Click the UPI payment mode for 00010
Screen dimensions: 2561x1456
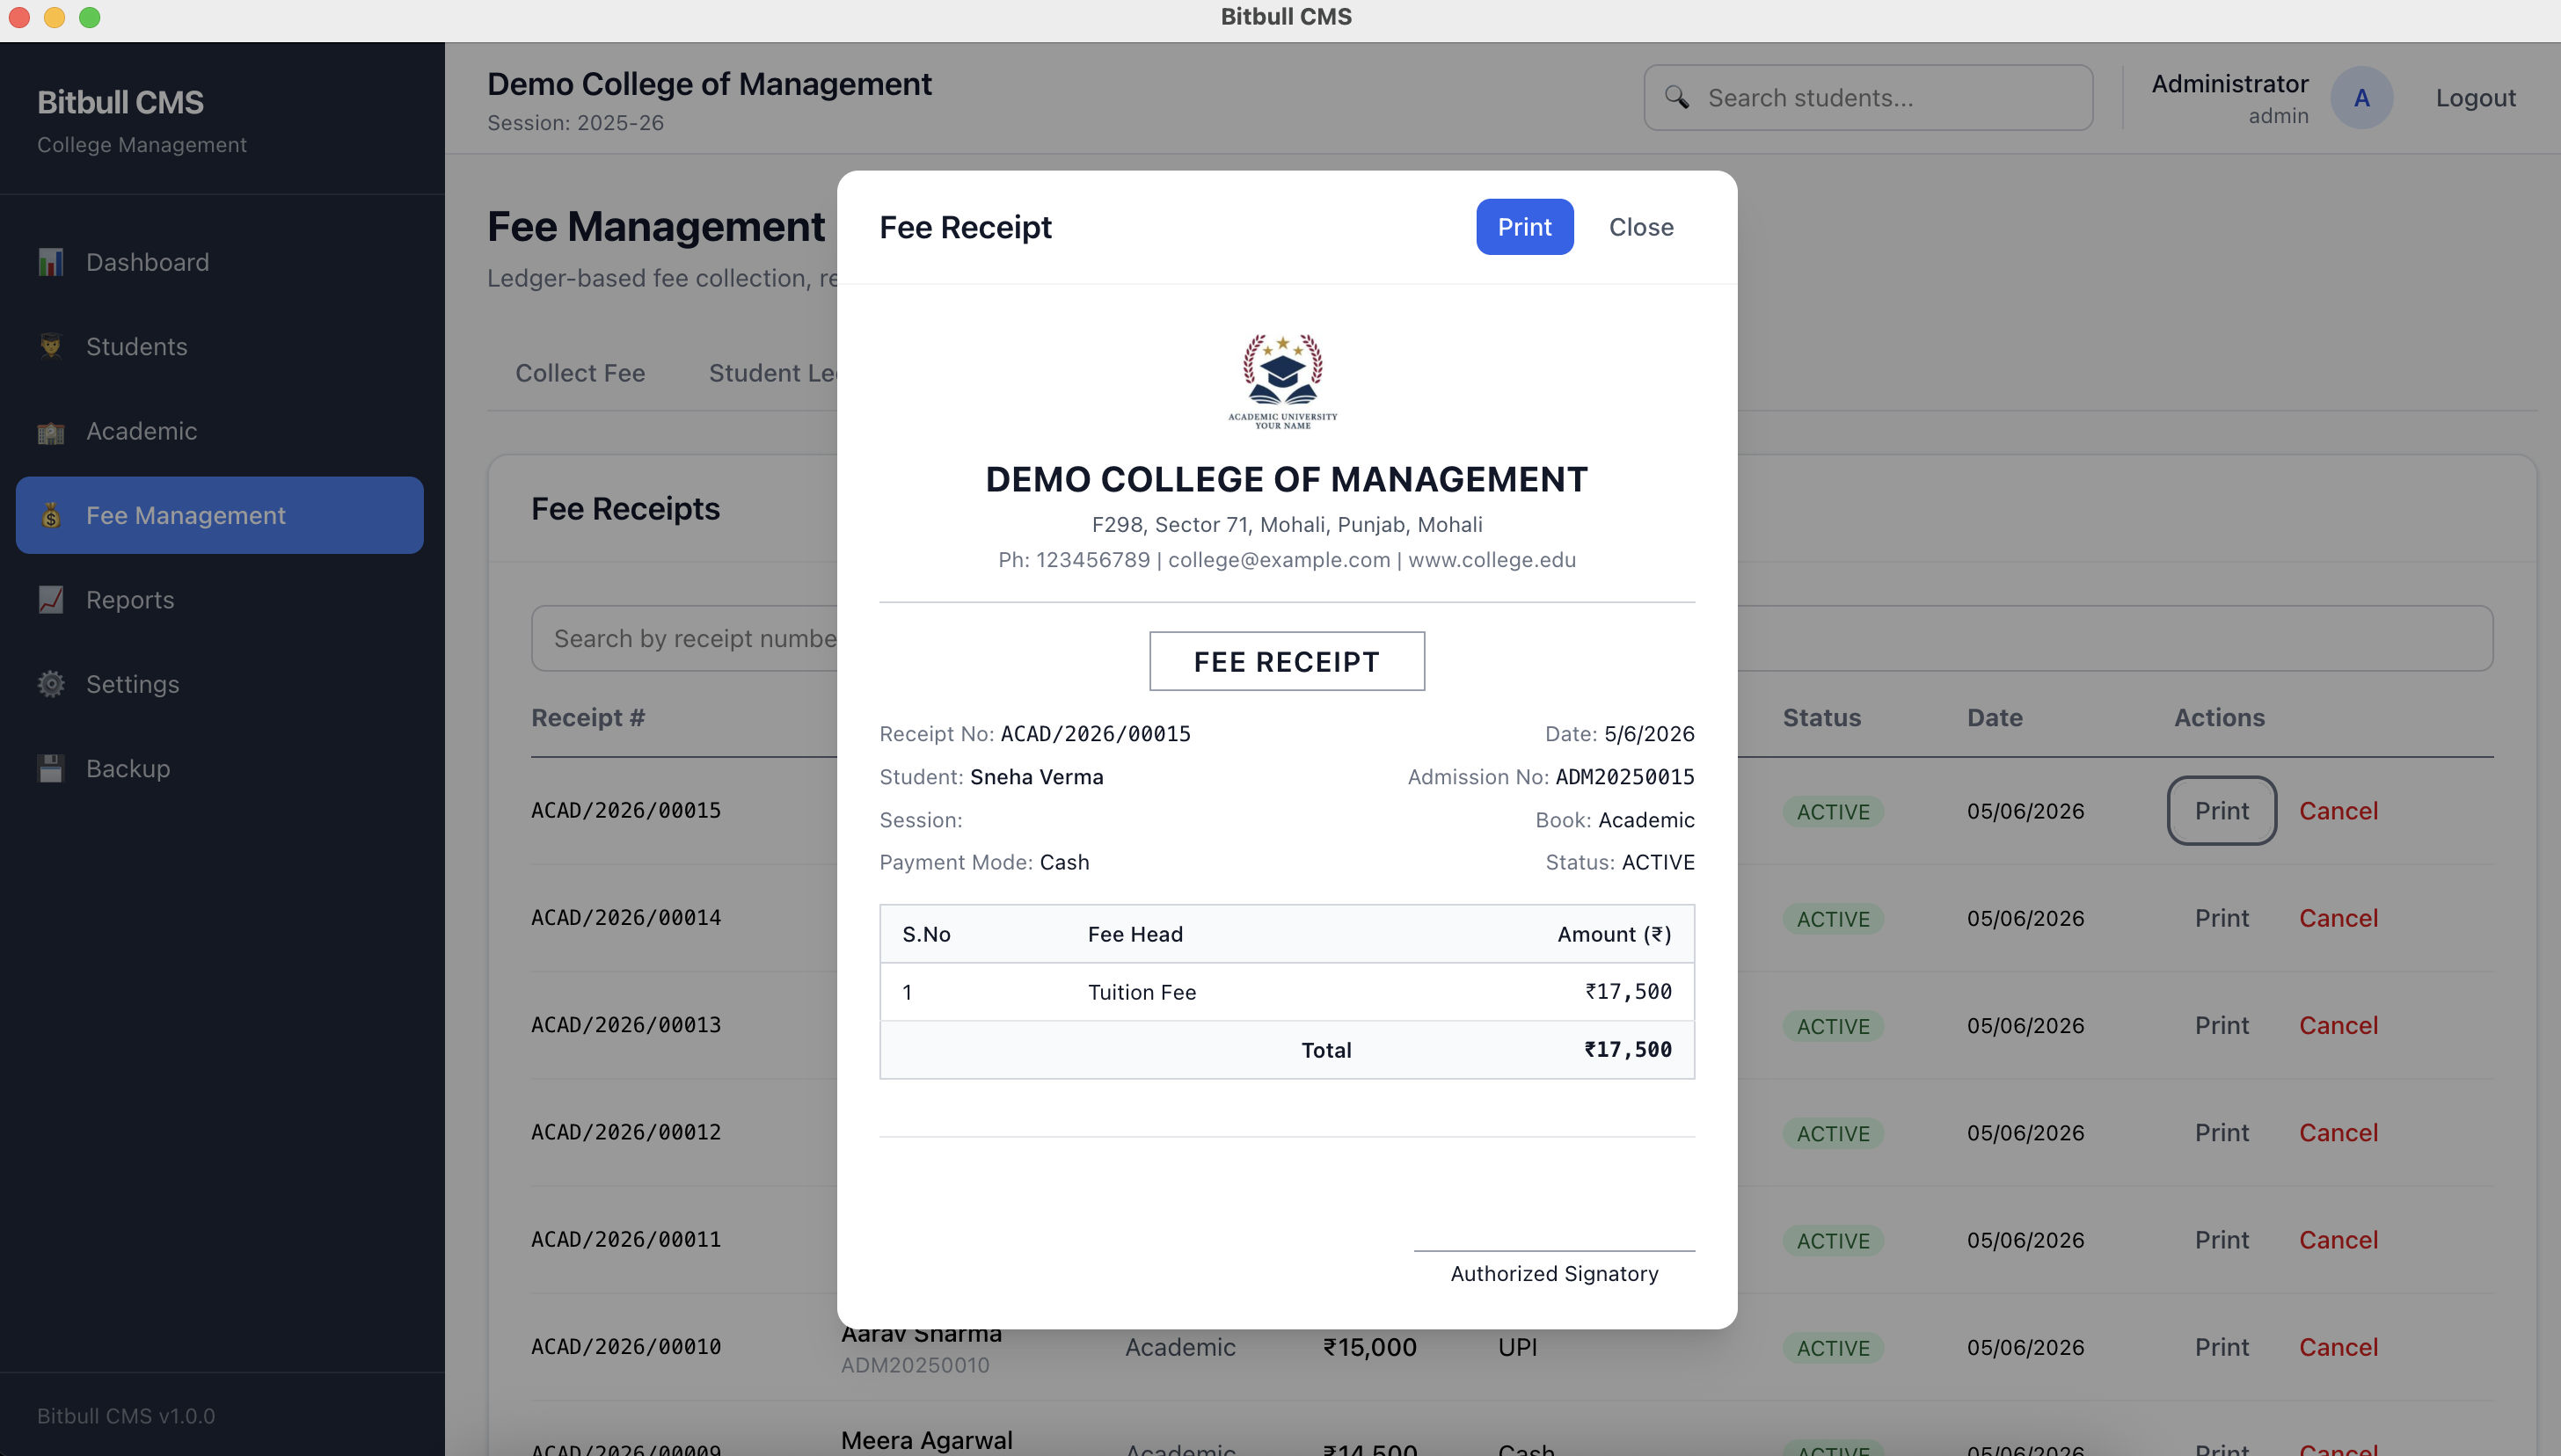[1517, 1347]
